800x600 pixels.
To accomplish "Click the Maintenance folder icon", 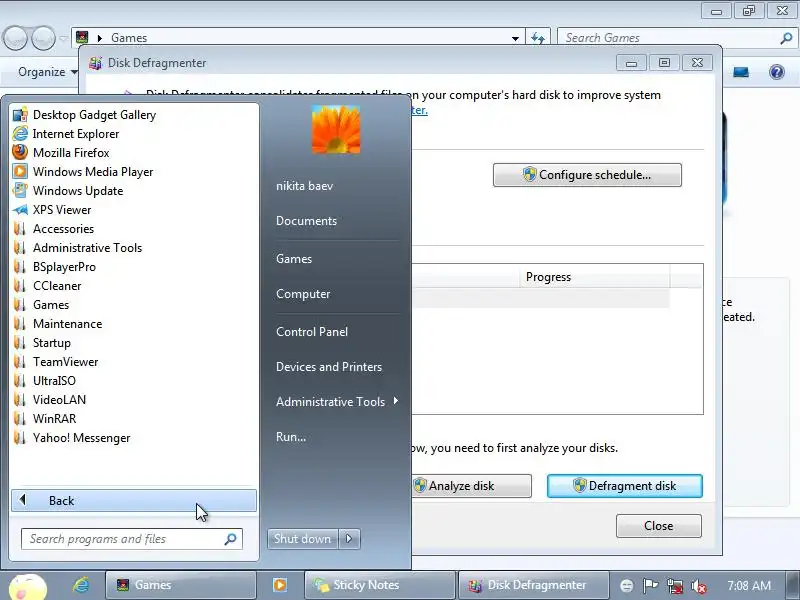I will (x=20, y=324).
